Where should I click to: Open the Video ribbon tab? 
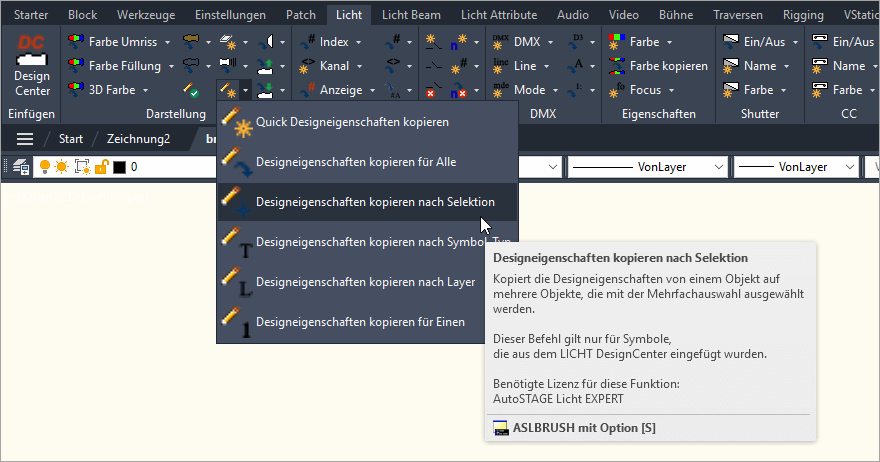point(624,15)
